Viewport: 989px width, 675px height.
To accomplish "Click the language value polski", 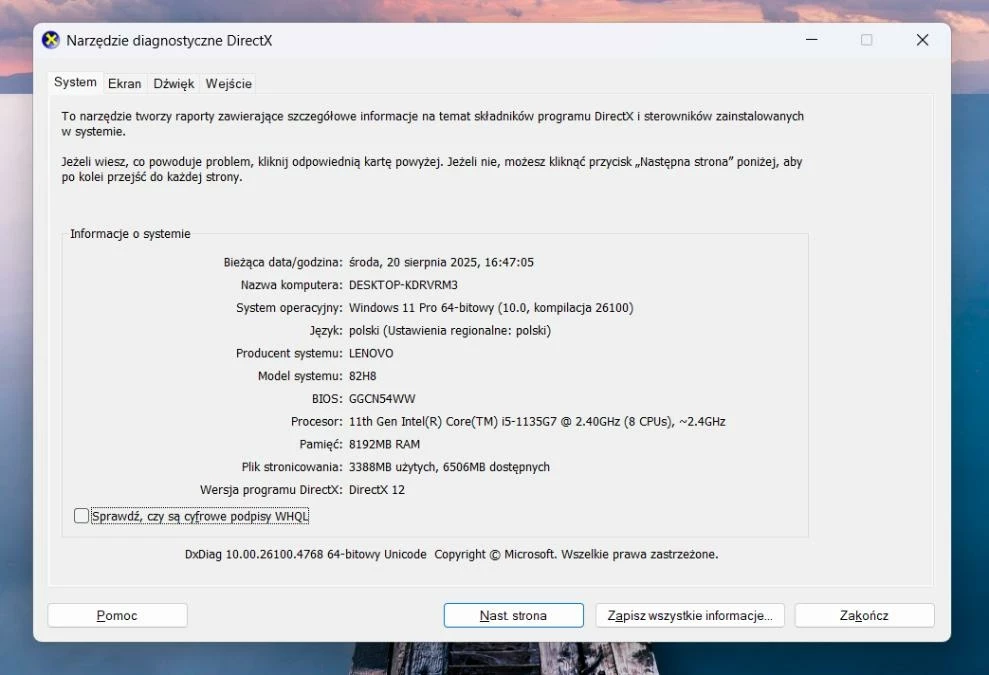I will [450, 331].
